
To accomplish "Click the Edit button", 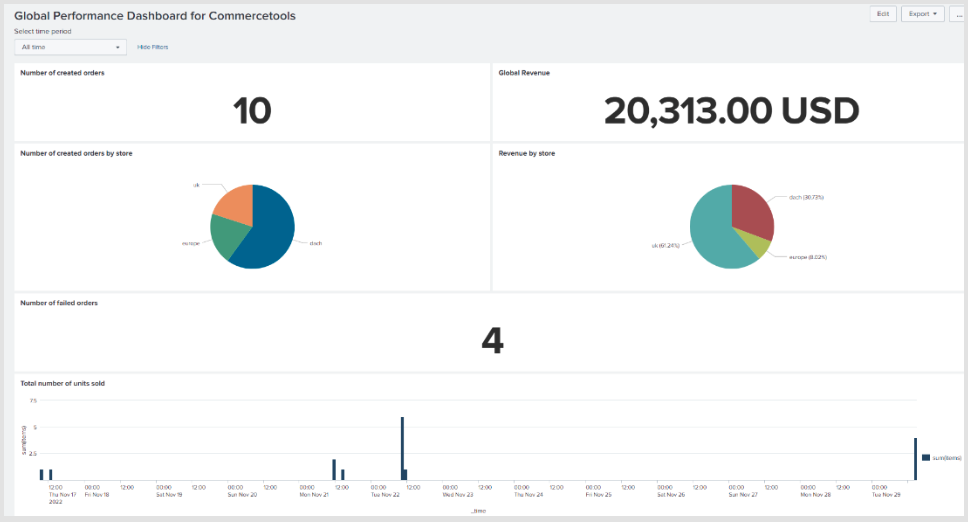I will click(x=883, y=14).
